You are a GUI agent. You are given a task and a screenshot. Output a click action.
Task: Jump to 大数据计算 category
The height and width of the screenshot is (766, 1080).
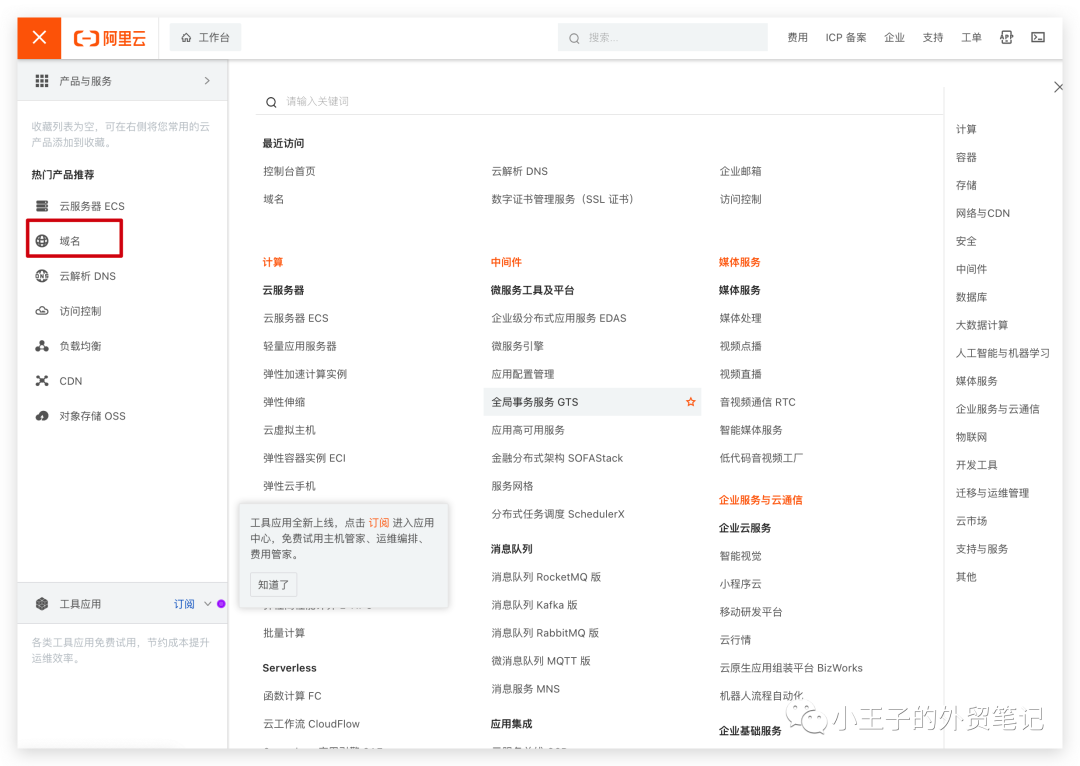coord(982,324)
